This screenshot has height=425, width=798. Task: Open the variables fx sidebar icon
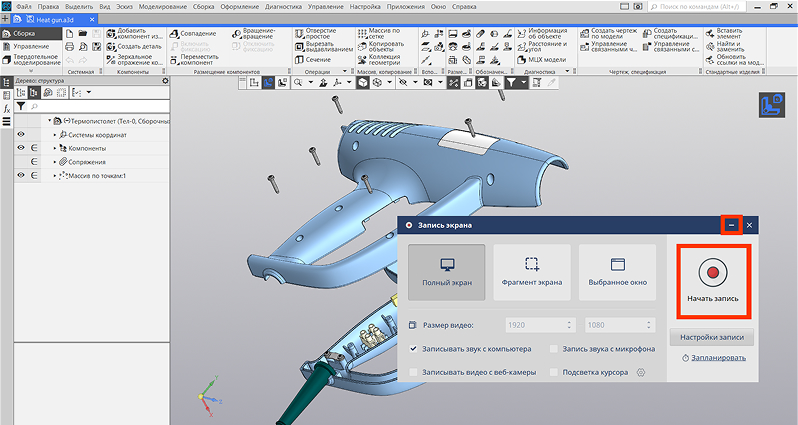pos(7,108)
